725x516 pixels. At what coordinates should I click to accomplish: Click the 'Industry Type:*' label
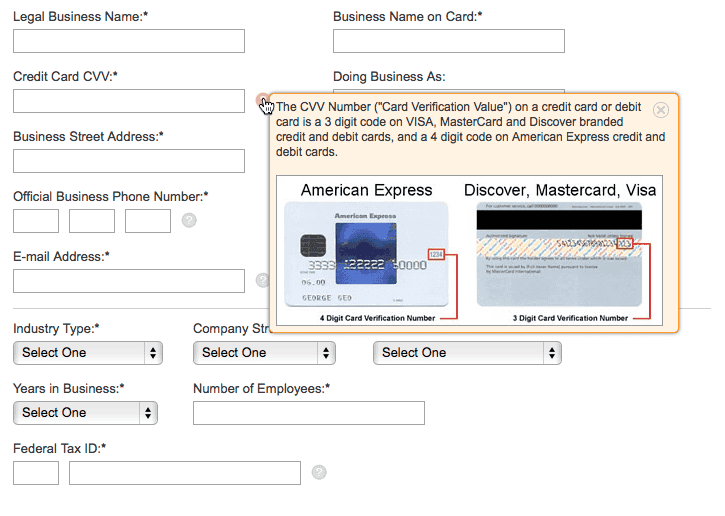56,328
